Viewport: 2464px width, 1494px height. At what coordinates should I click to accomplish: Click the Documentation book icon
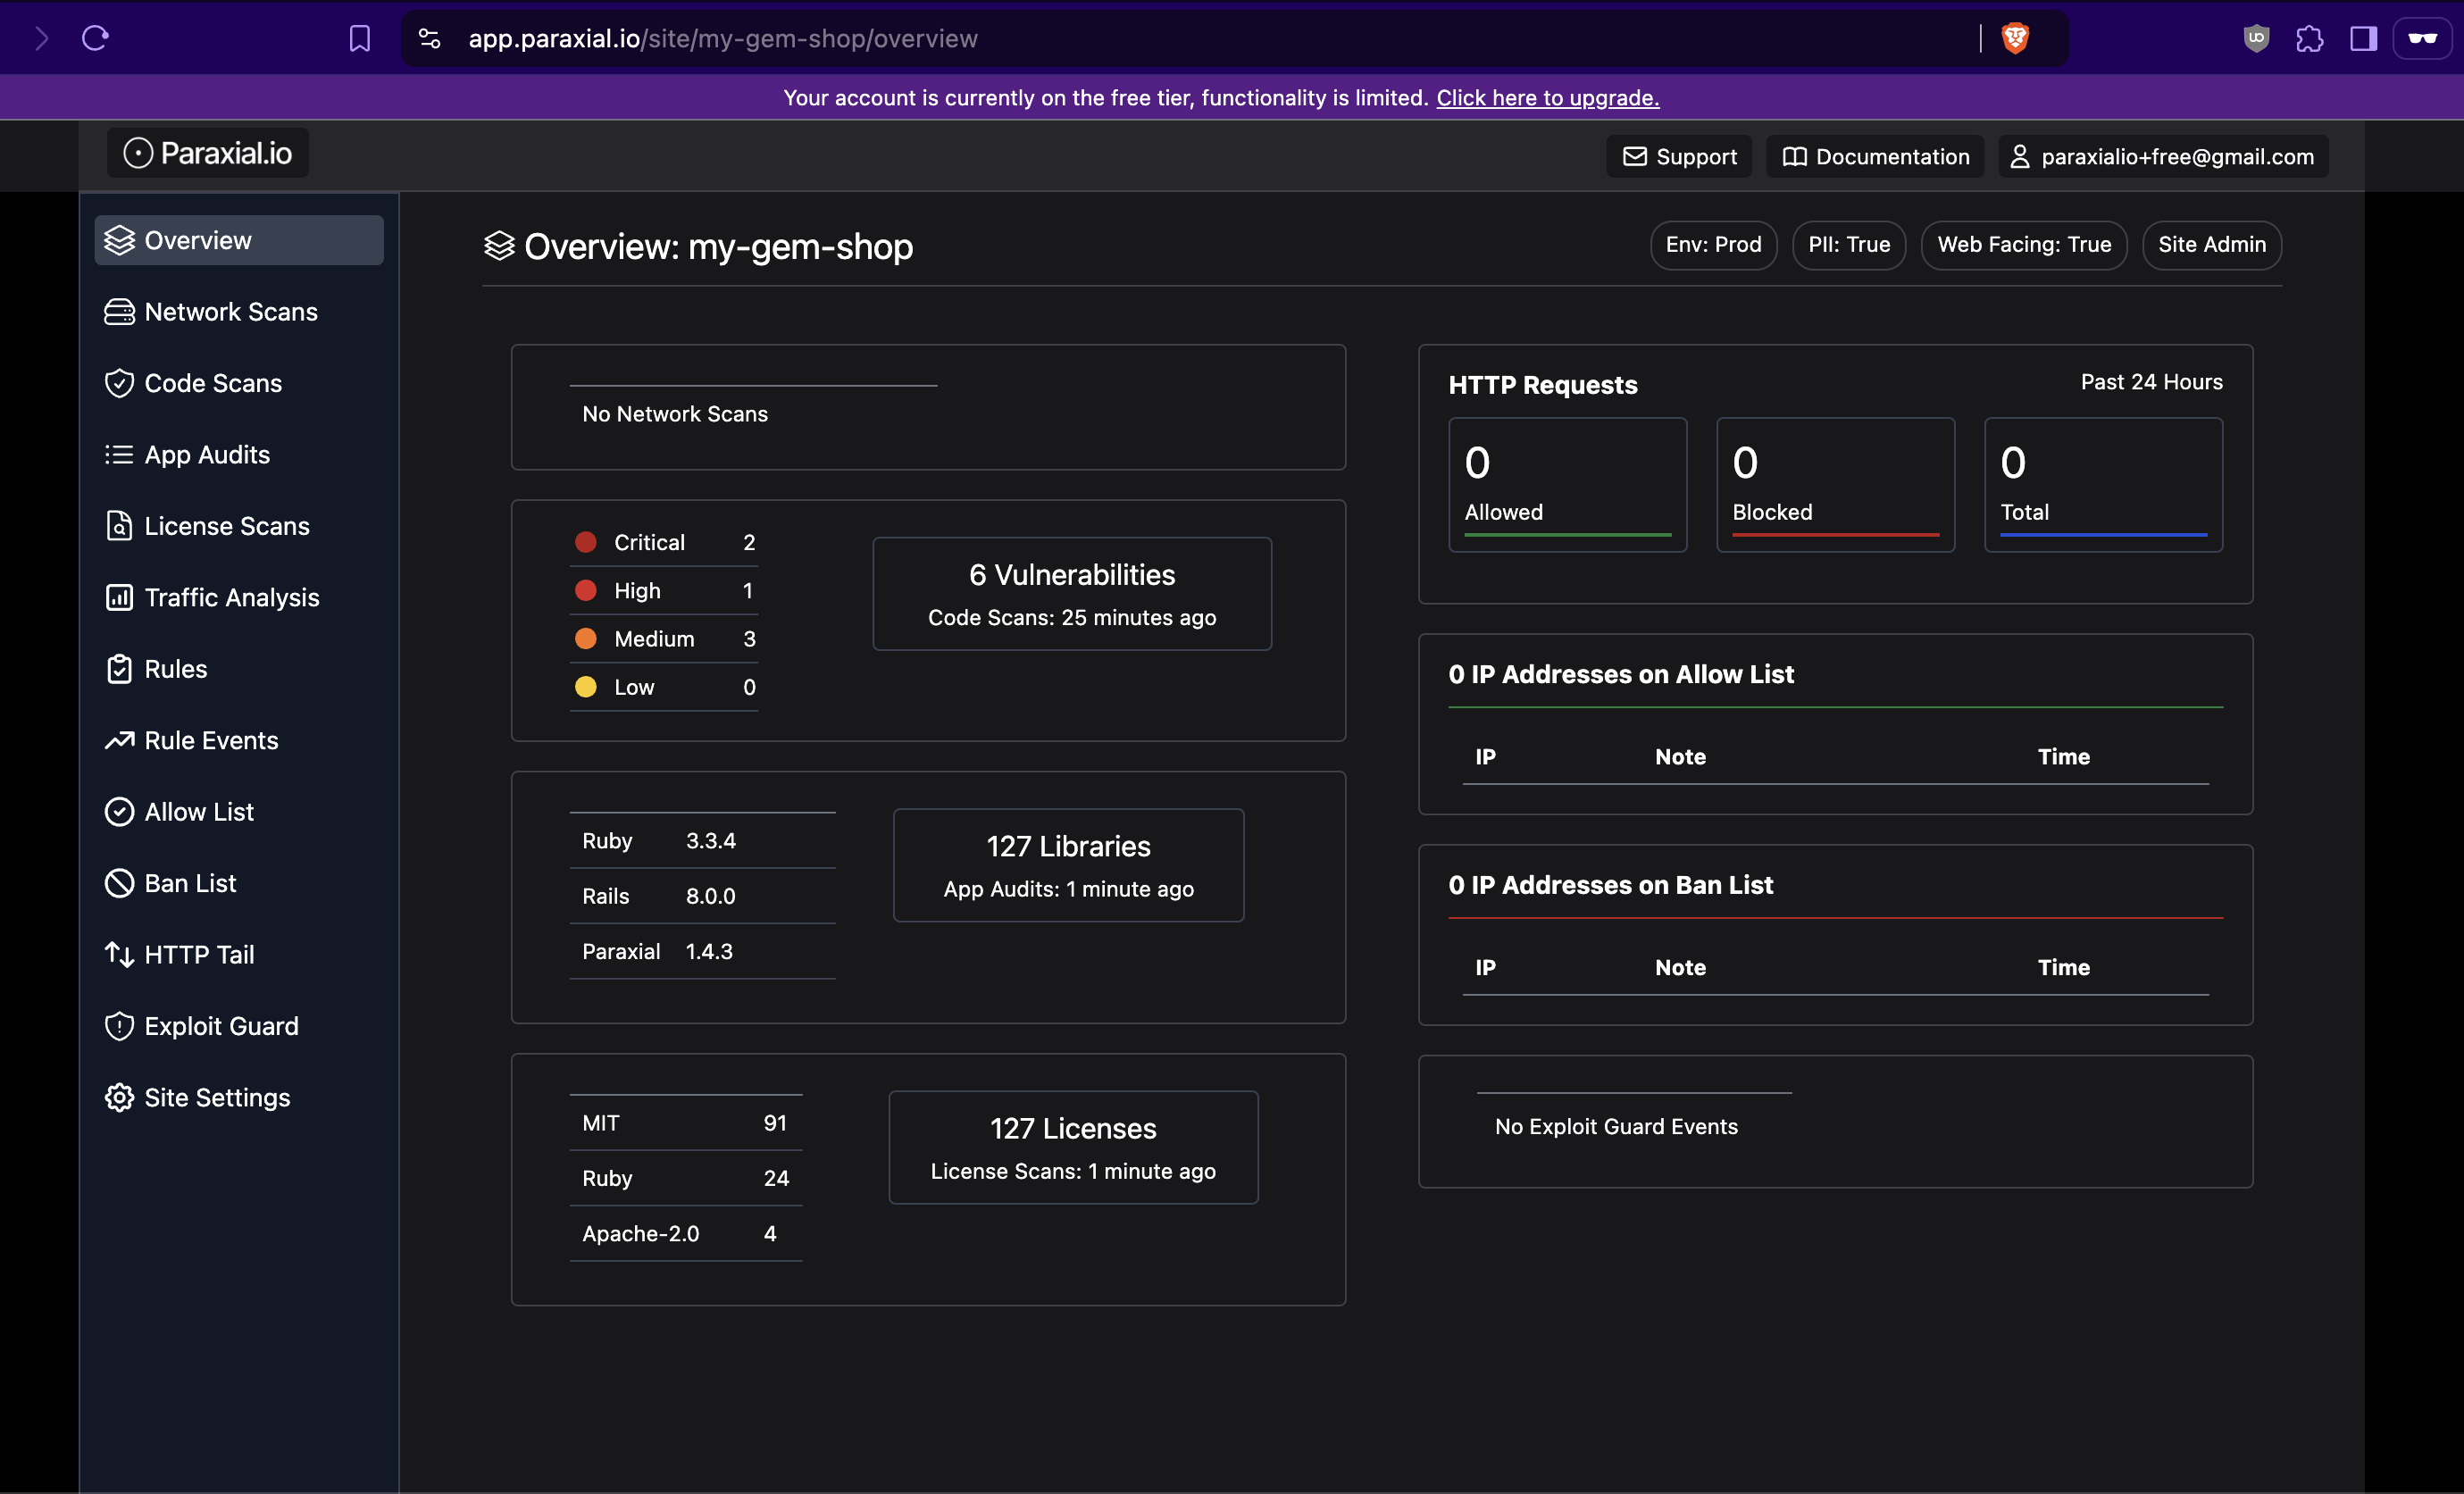(x=1794, y=157)
